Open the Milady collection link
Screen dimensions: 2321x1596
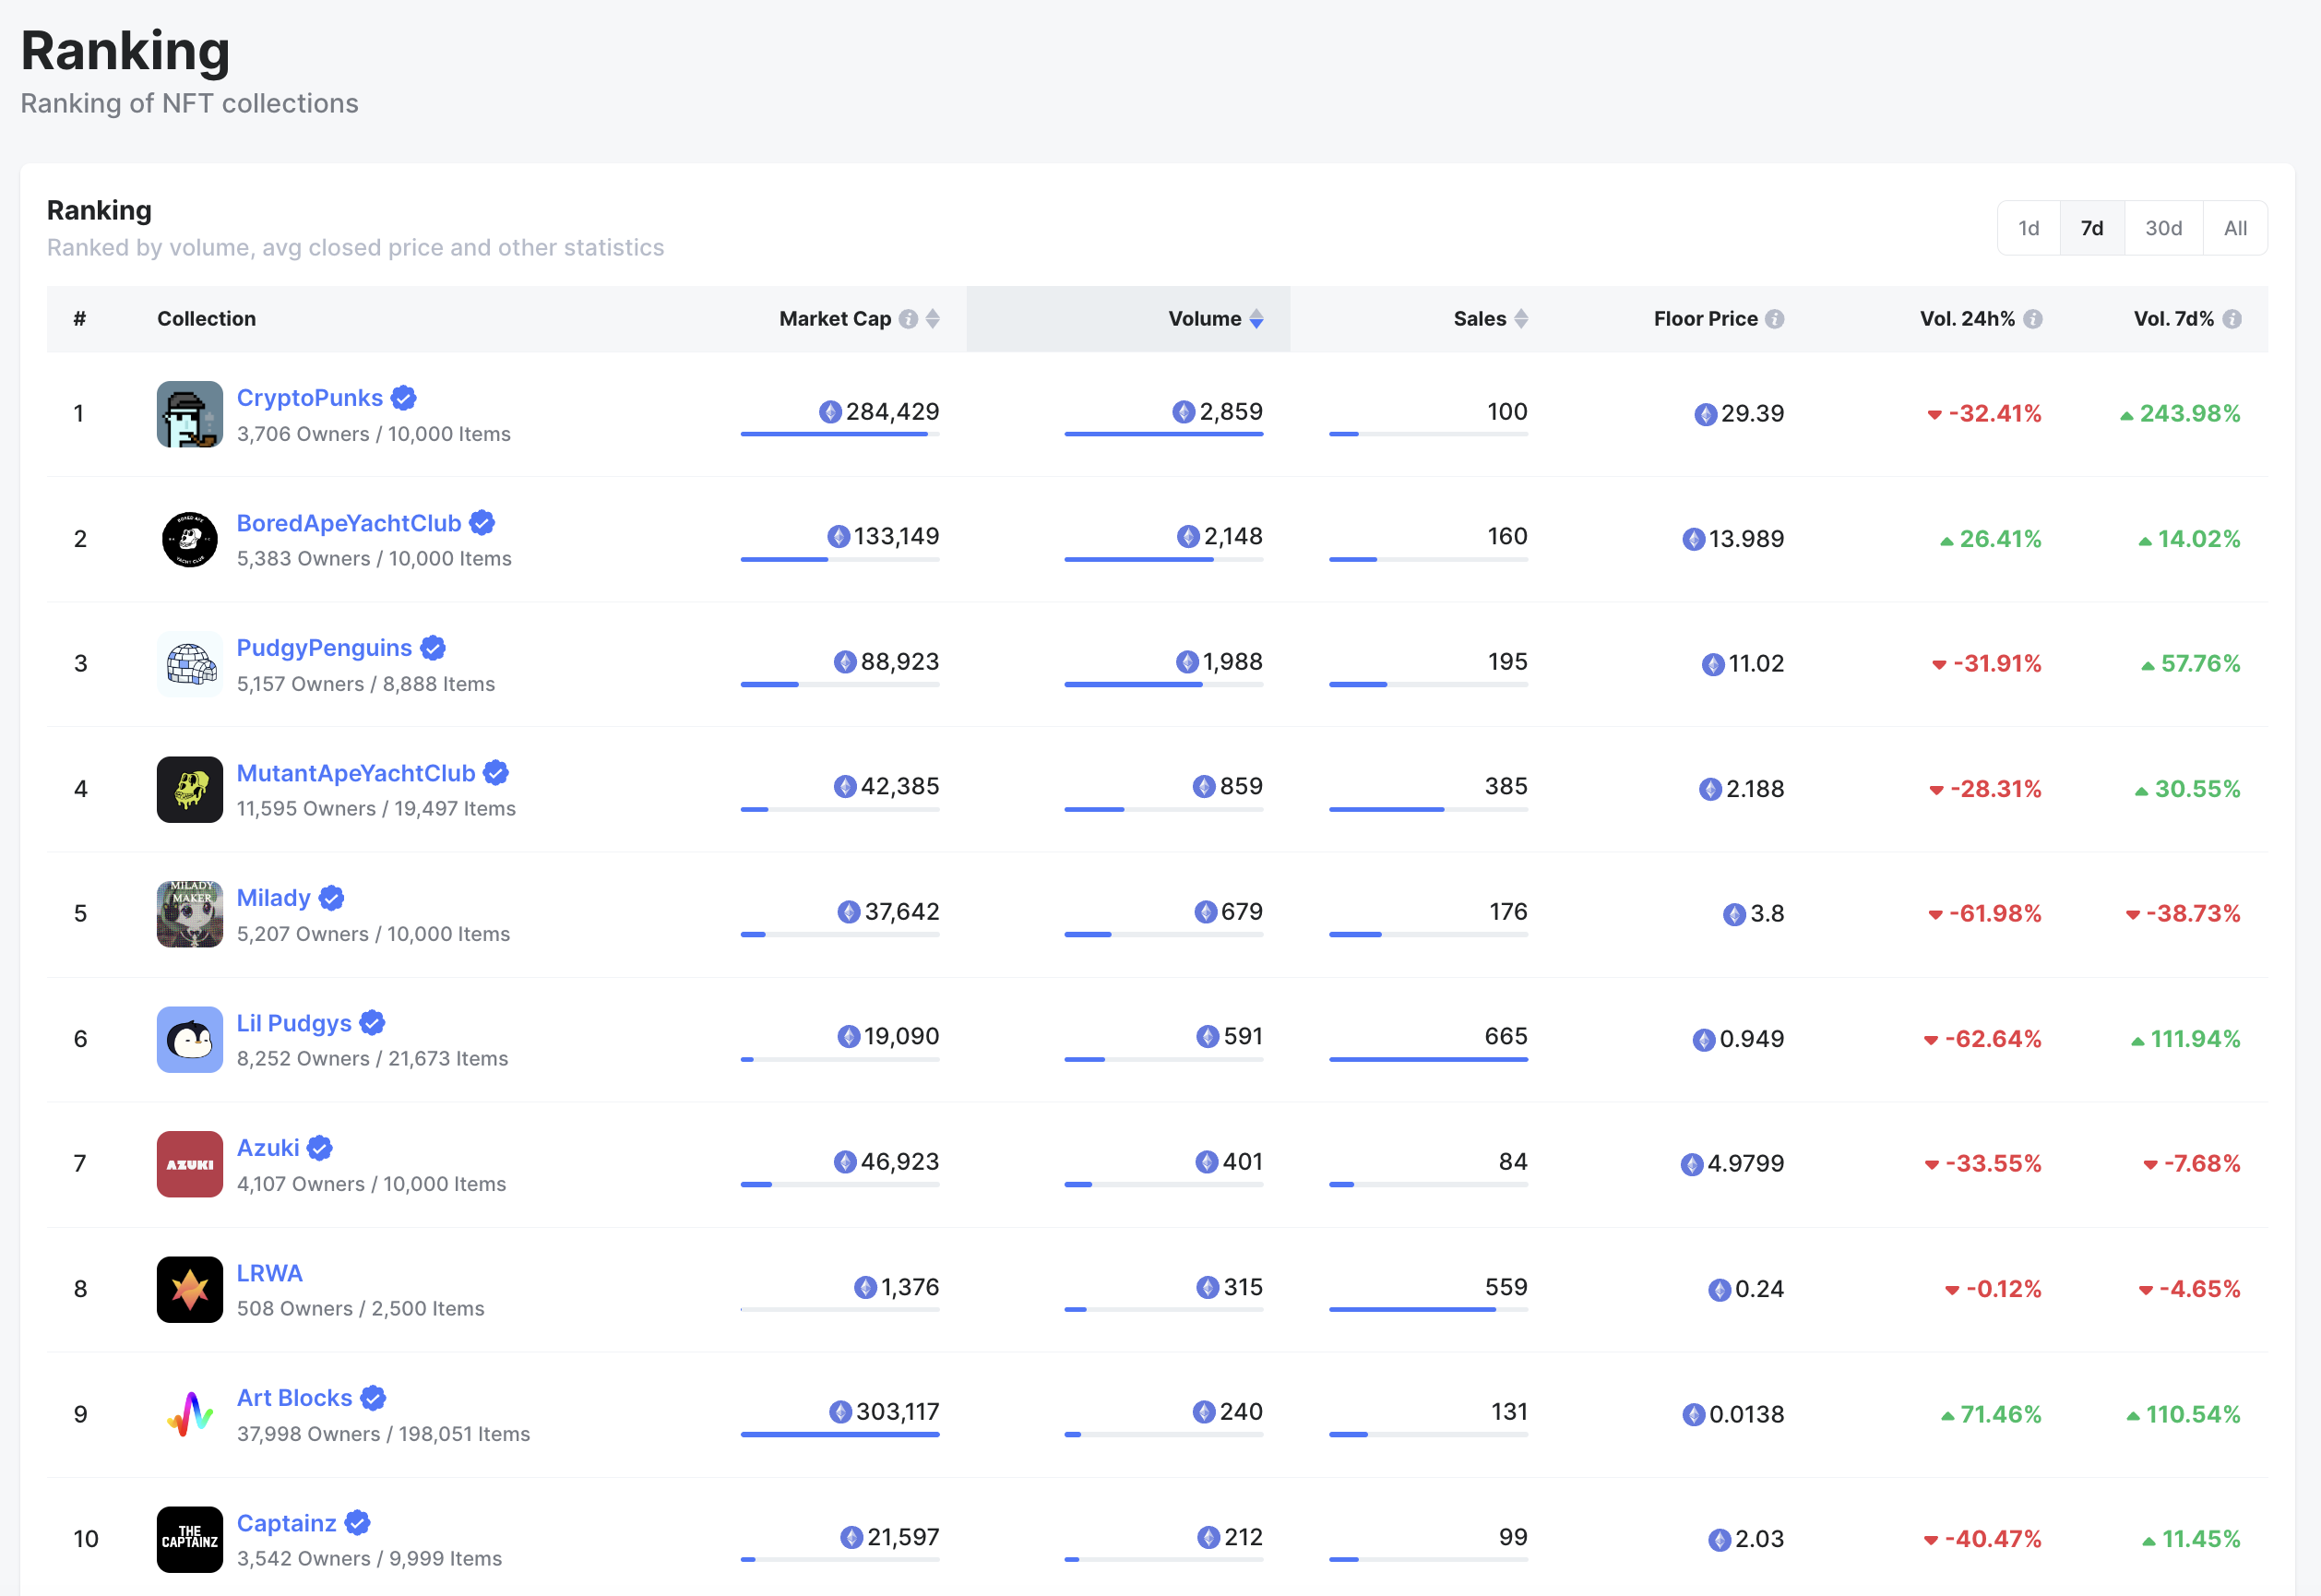click(273, 898)
